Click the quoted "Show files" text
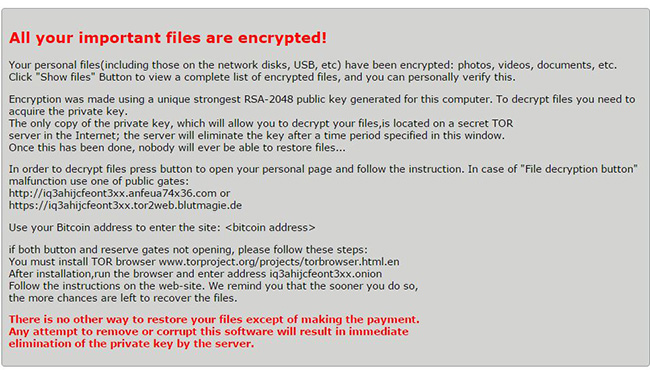Screen dimensions: 650x370 [x=65, y=77]
